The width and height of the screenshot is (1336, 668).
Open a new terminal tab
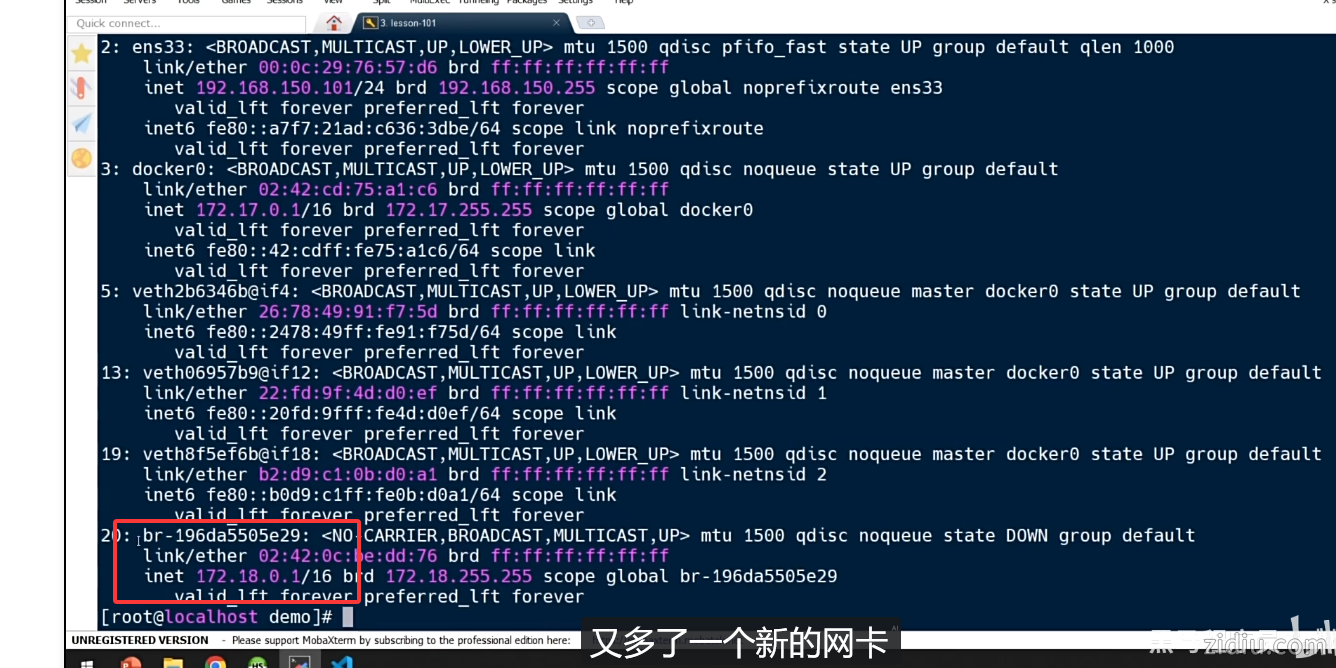590,23
